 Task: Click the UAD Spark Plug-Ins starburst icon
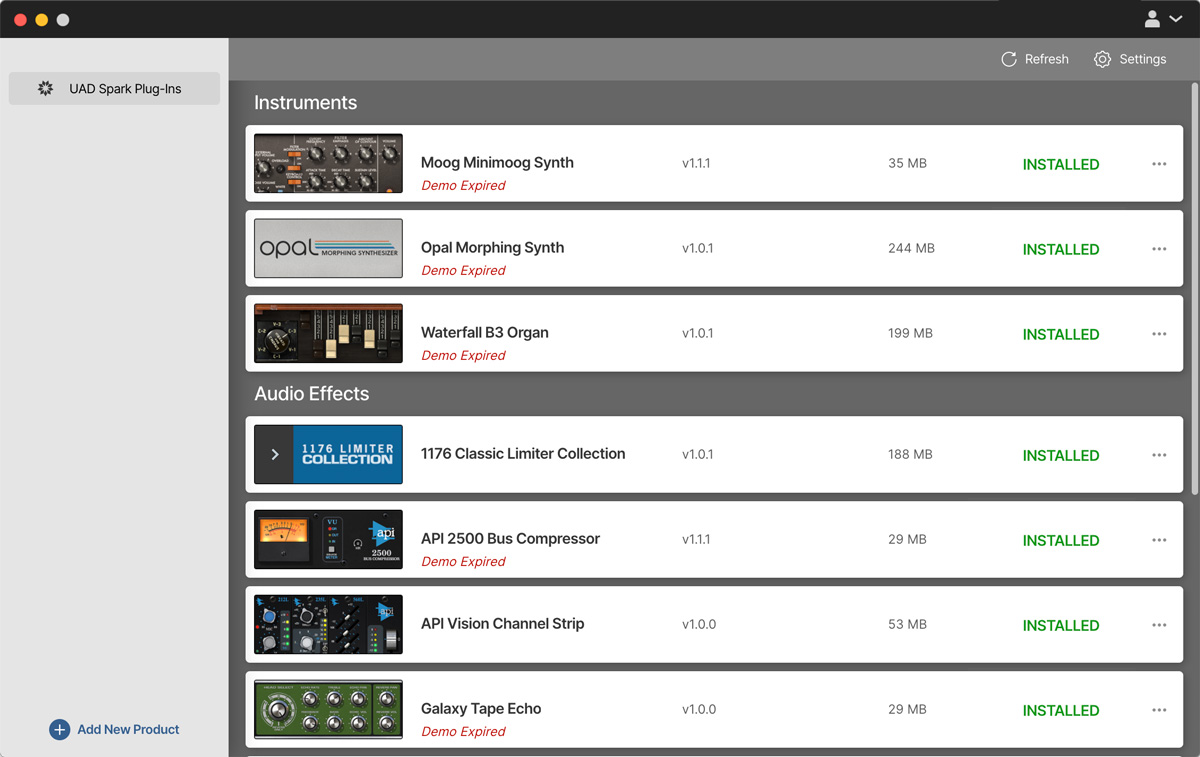coord(45,88)
